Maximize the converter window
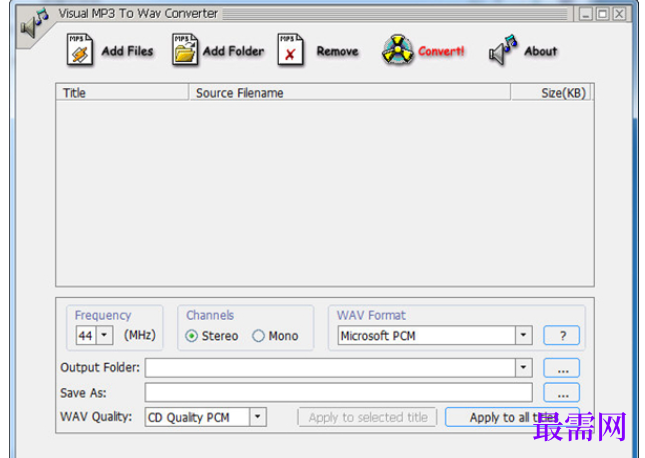Viewport: 645px width, 458px height. point(602,14)
